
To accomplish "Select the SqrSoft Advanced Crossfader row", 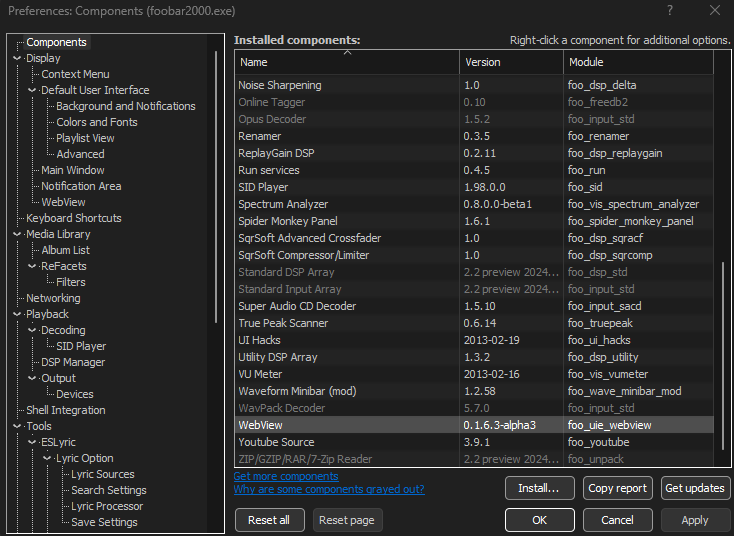I will pos(474,238).
